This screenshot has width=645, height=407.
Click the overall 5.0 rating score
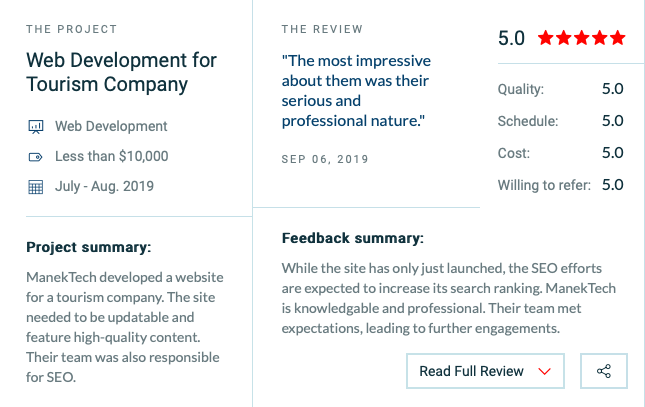[511, 38]
